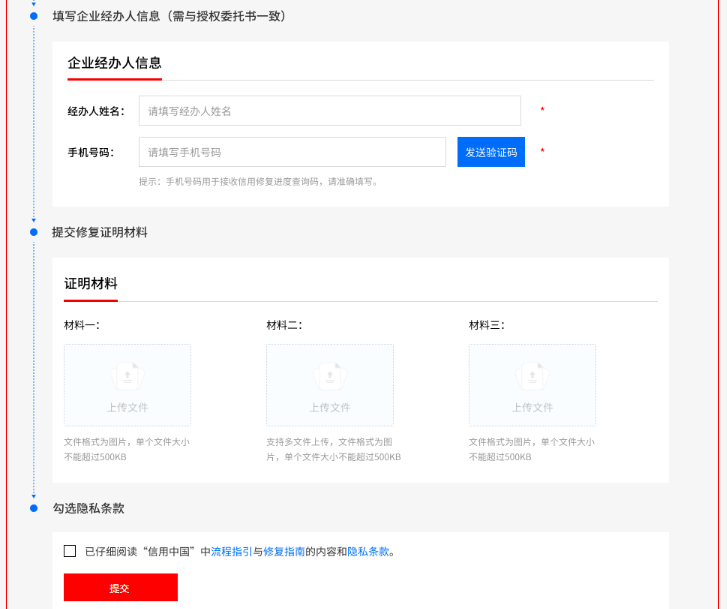Check the privacy terms agreement checkbox
727x609 pixels.
pyautogui.click(x=70, y=551)
